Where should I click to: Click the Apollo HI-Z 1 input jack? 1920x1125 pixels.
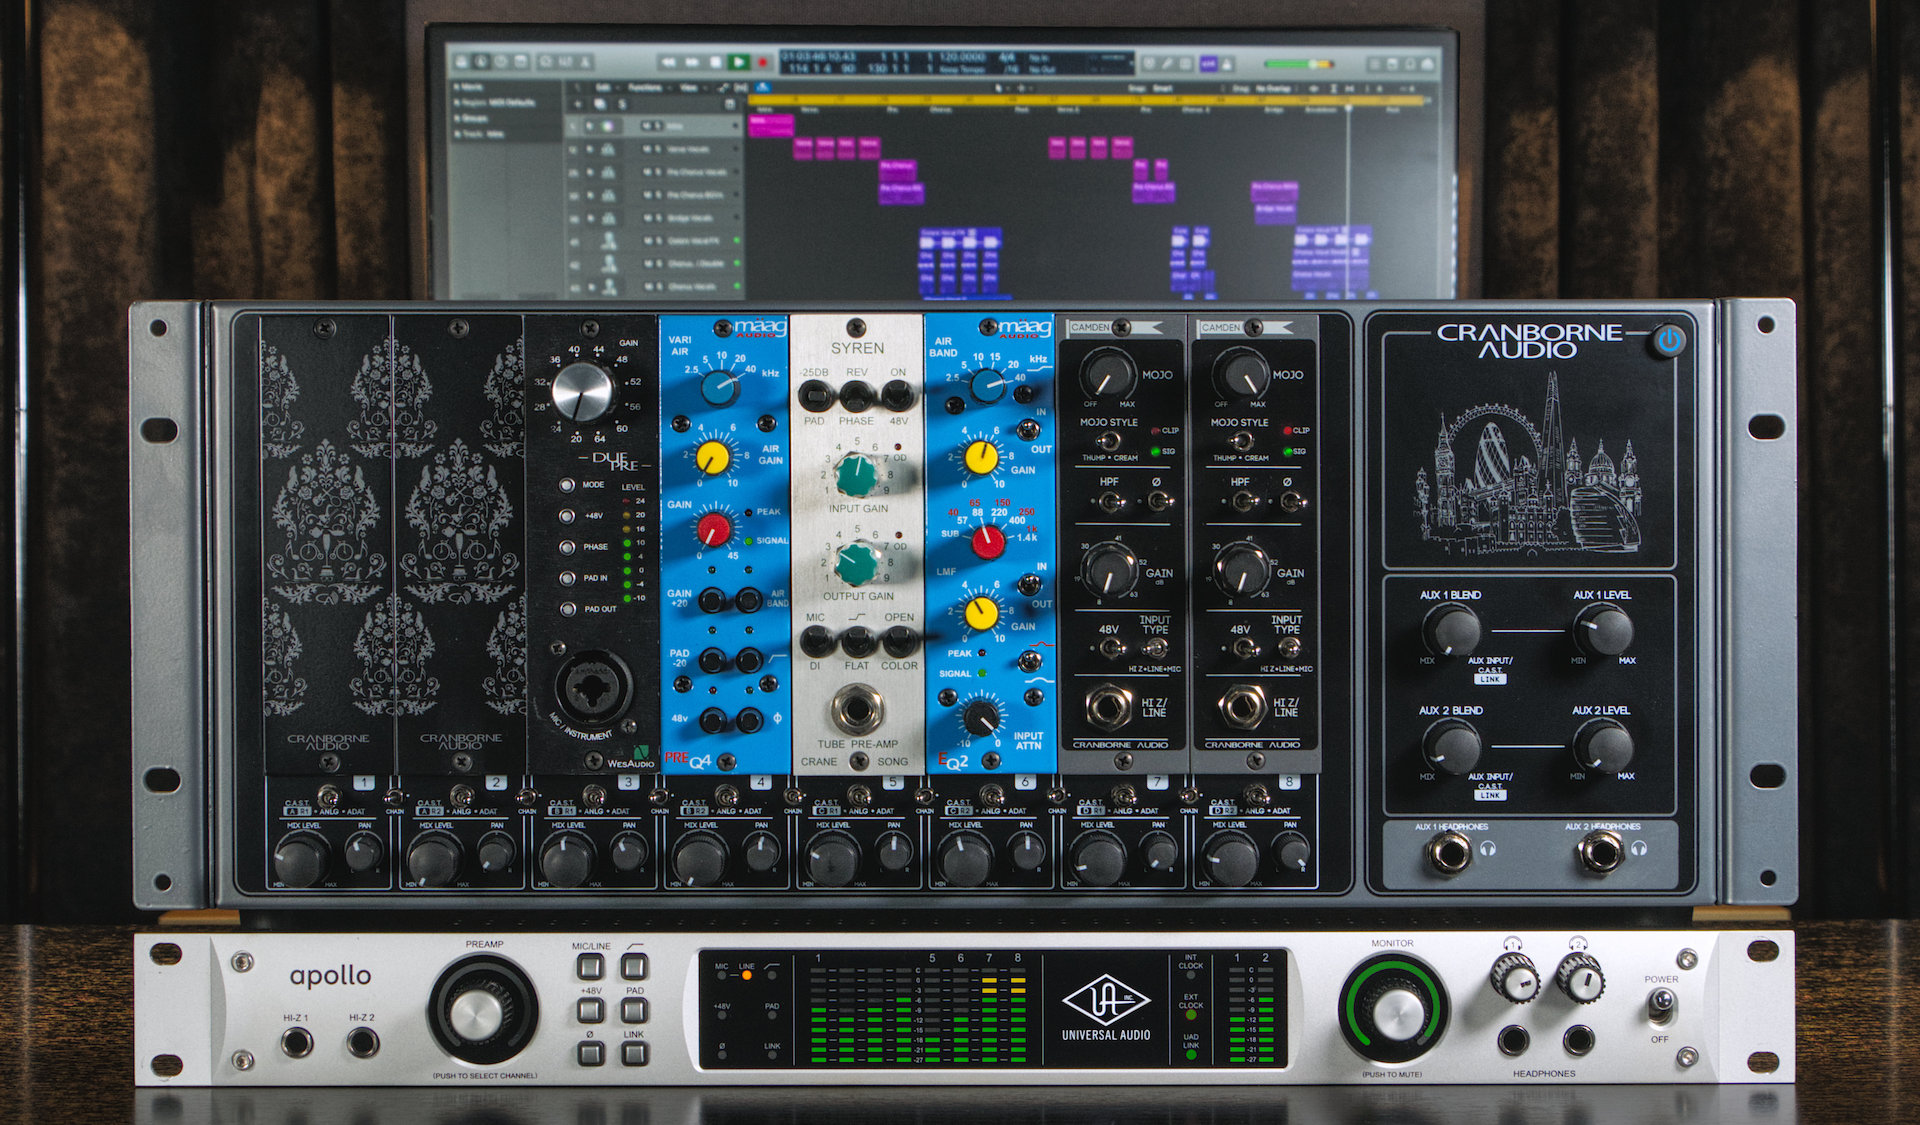(x=296, y=1042)
